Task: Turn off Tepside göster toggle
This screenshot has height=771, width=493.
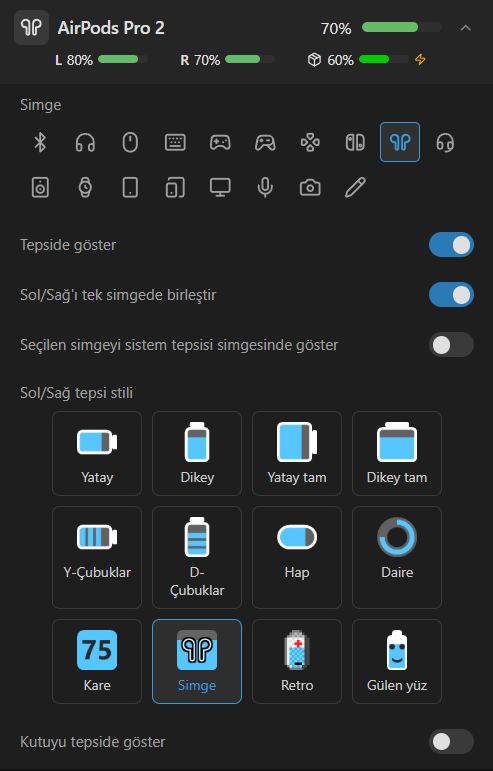Action: tap(451, 245)
